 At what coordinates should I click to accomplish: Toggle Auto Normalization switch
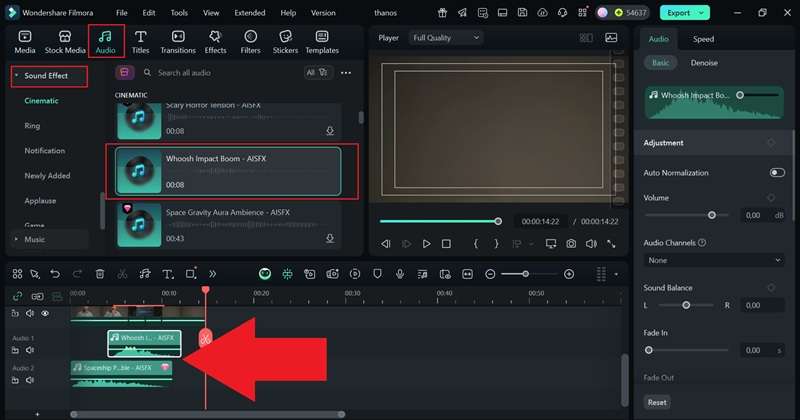tap(777, 172)
